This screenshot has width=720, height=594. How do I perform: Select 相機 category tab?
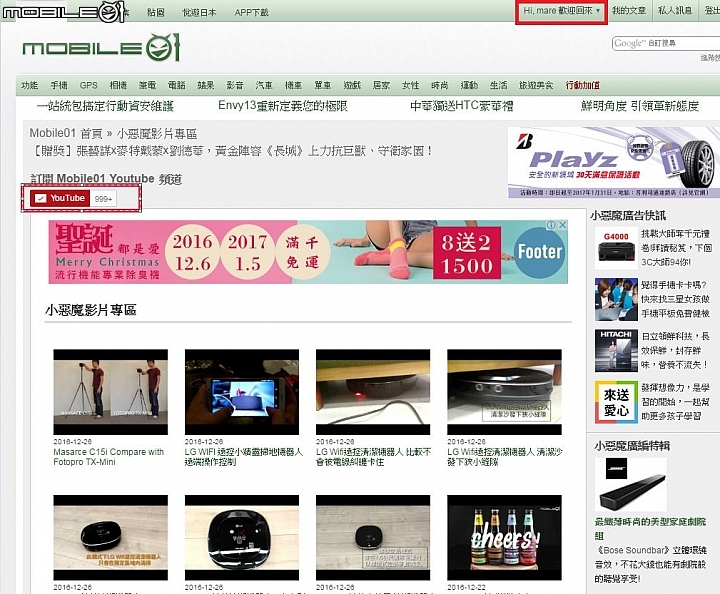118,85
